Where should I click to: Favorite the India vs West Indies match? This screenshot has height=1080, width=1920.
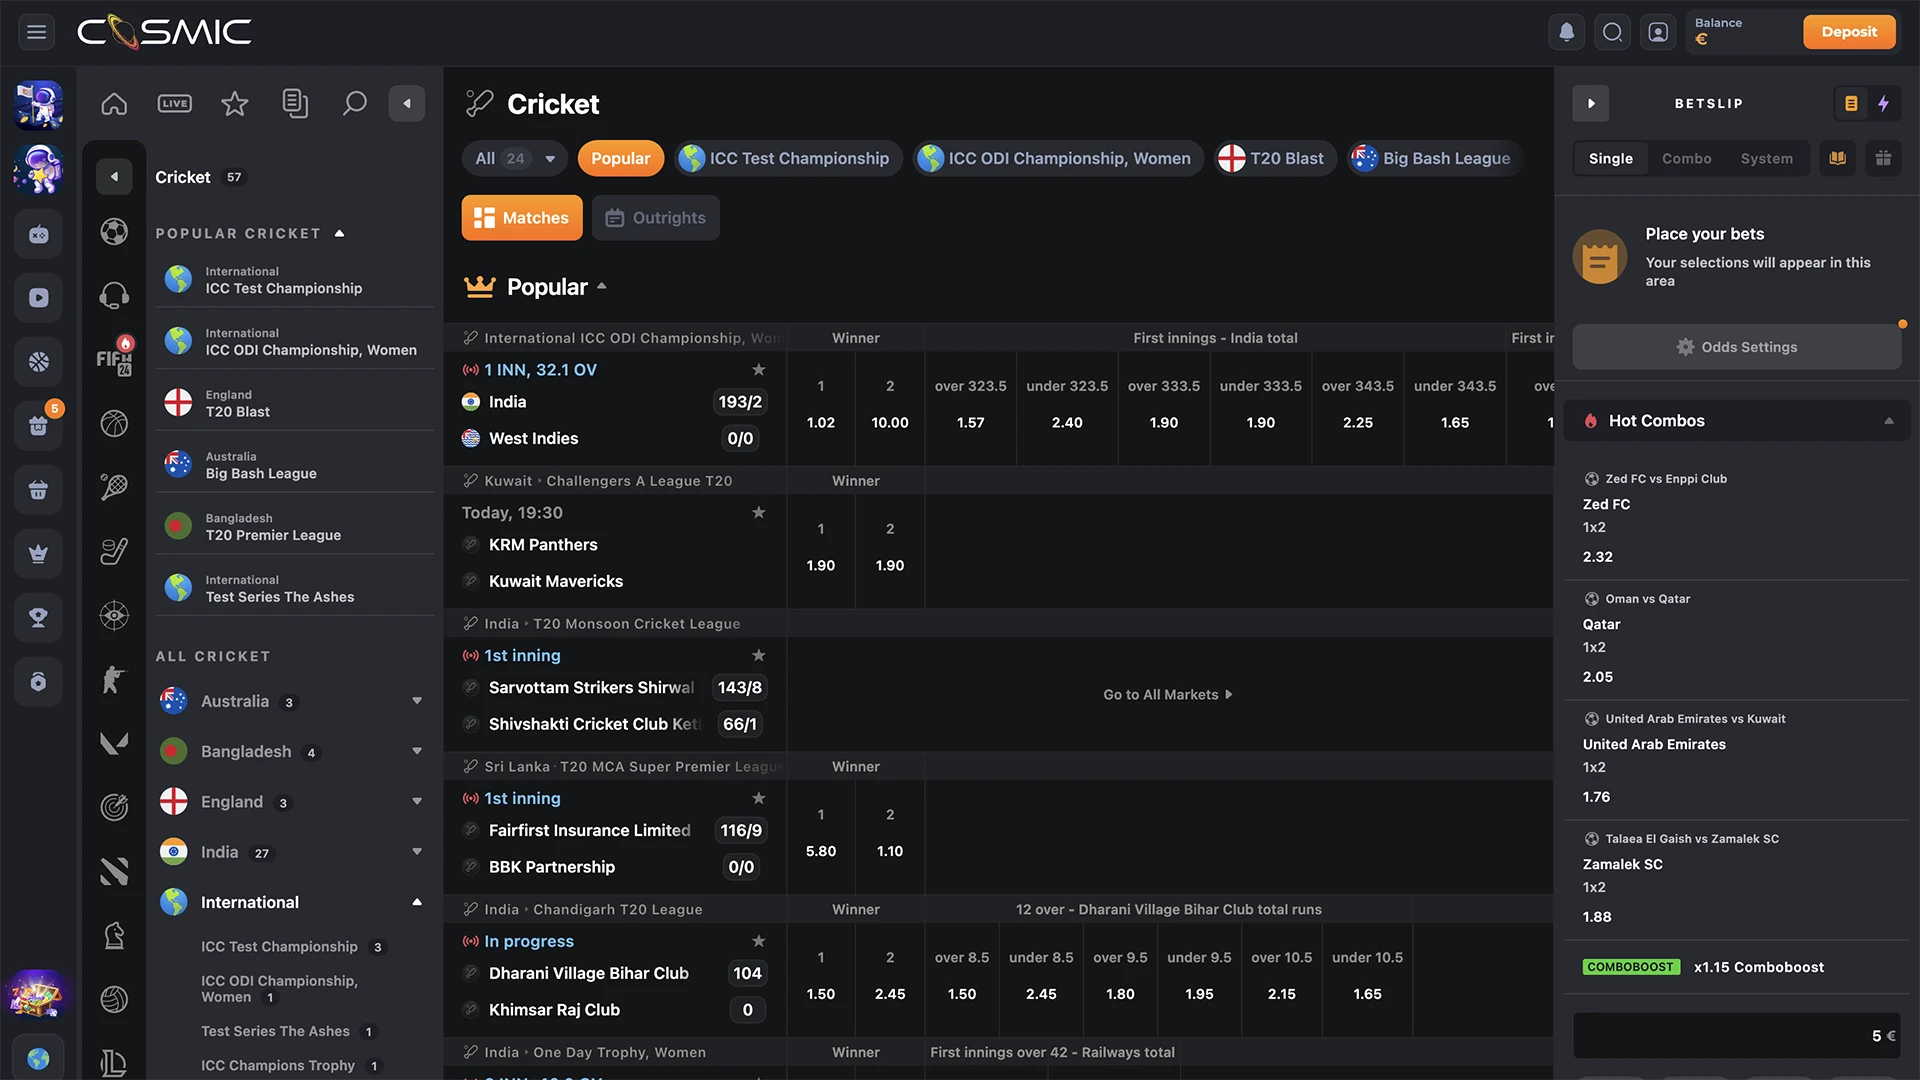[759, 370]
